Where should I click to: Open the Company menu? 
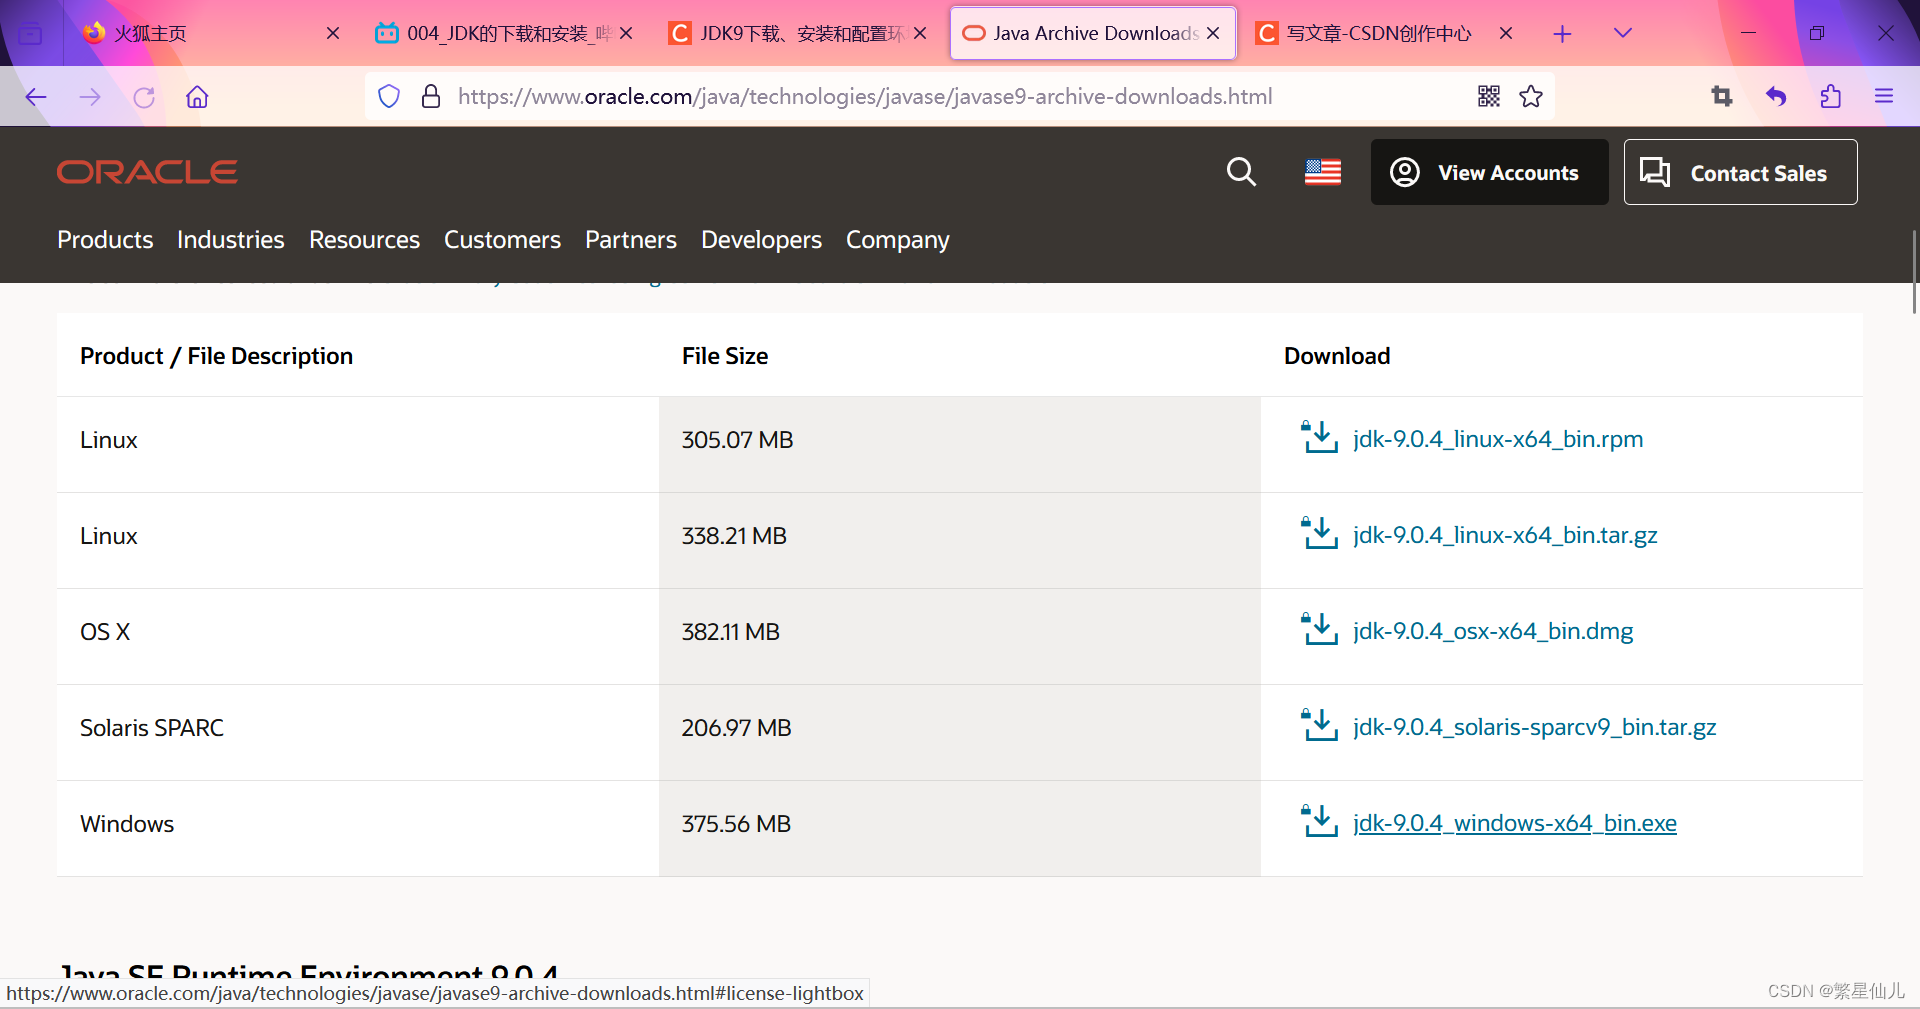[898, 240]
